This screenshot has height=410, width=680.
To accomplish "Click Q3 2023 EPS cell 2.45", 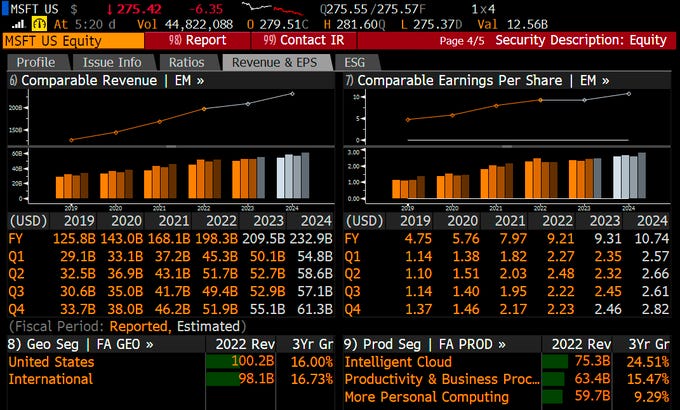I will [x=608, y=292].
